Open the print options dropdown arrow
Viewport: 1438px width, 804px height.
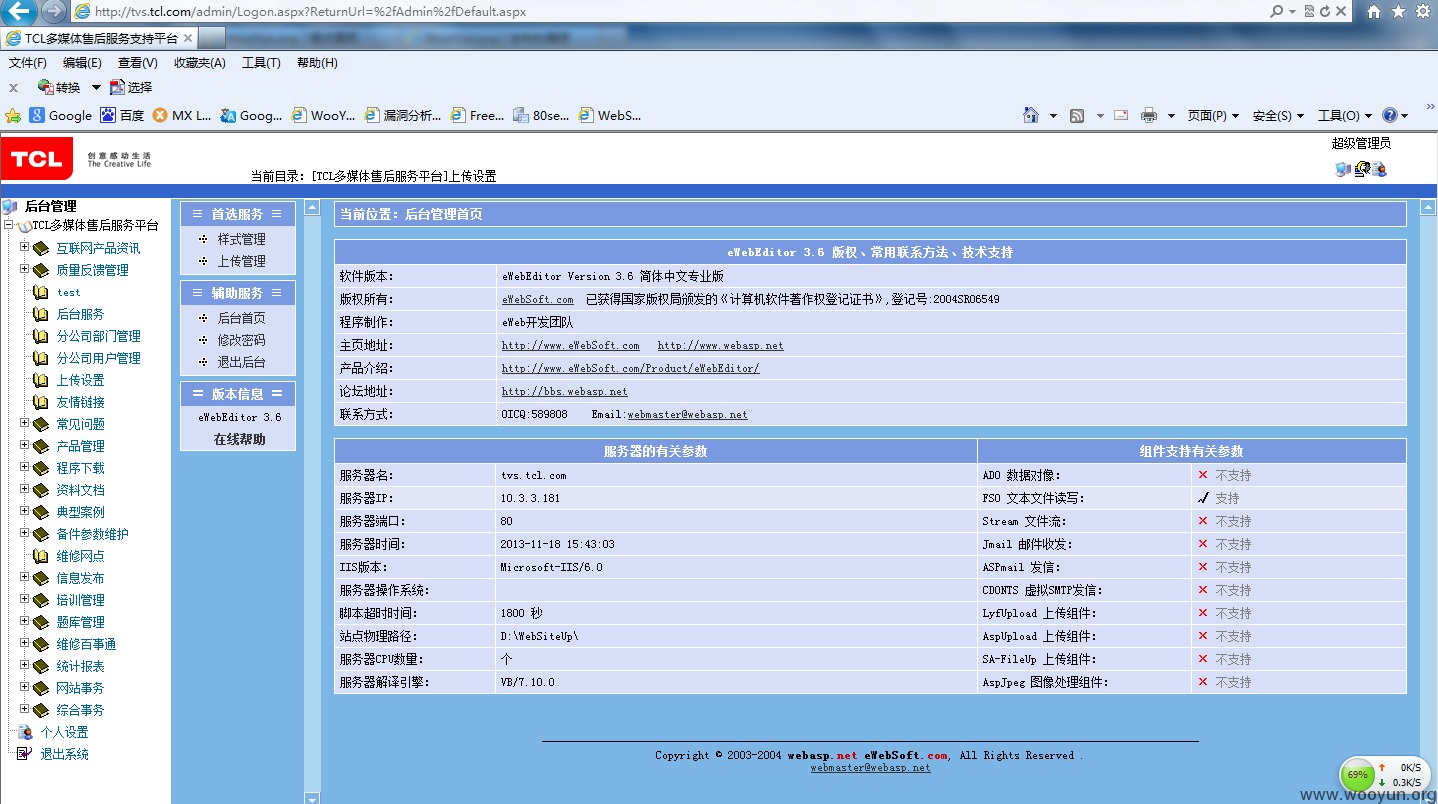[1171, 115]
